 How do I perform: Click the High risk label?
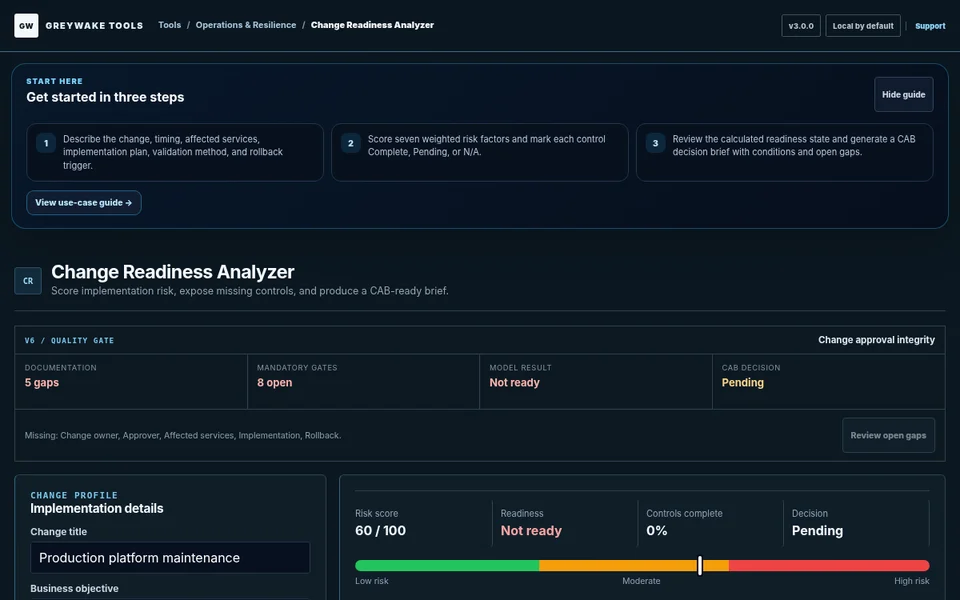(x=912, y=581)
